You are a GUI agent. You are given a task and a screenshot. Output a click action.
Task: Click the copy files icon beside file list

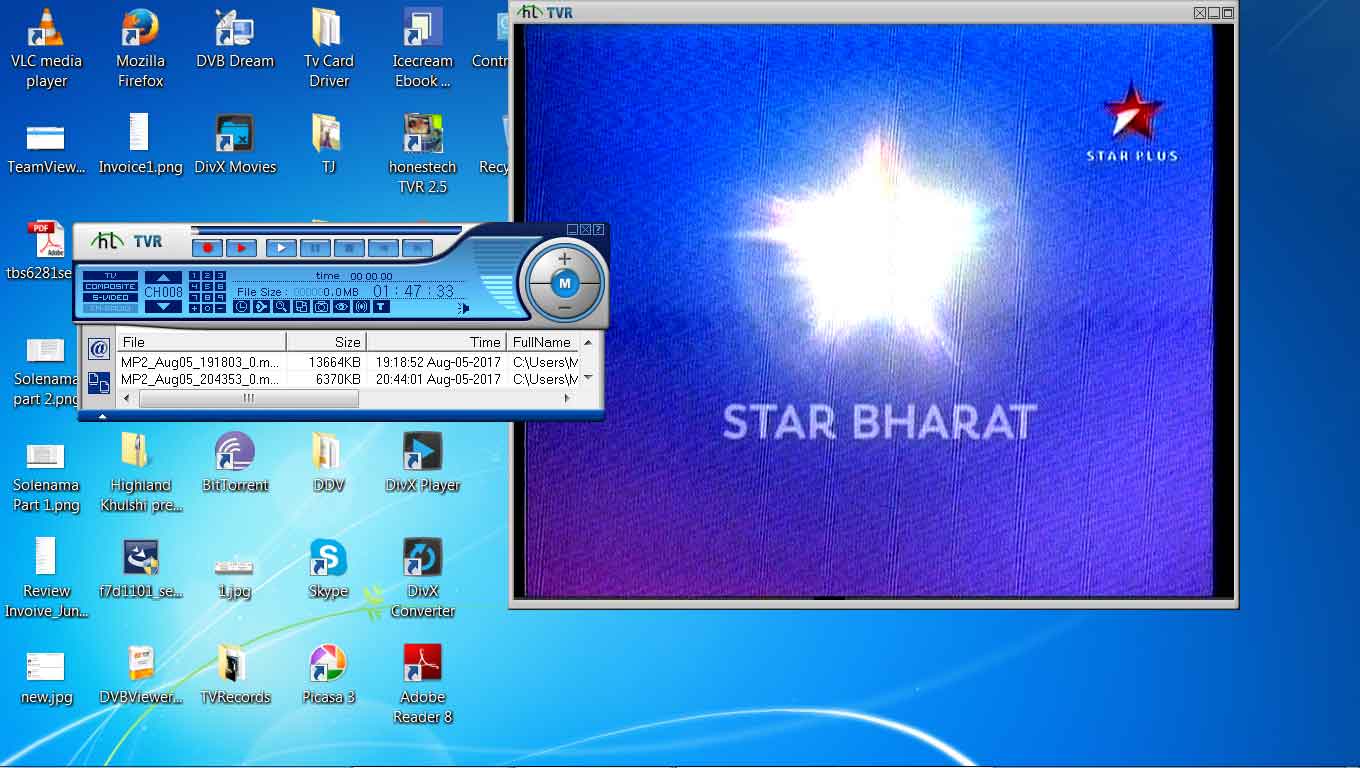click(x=98, y=381)
